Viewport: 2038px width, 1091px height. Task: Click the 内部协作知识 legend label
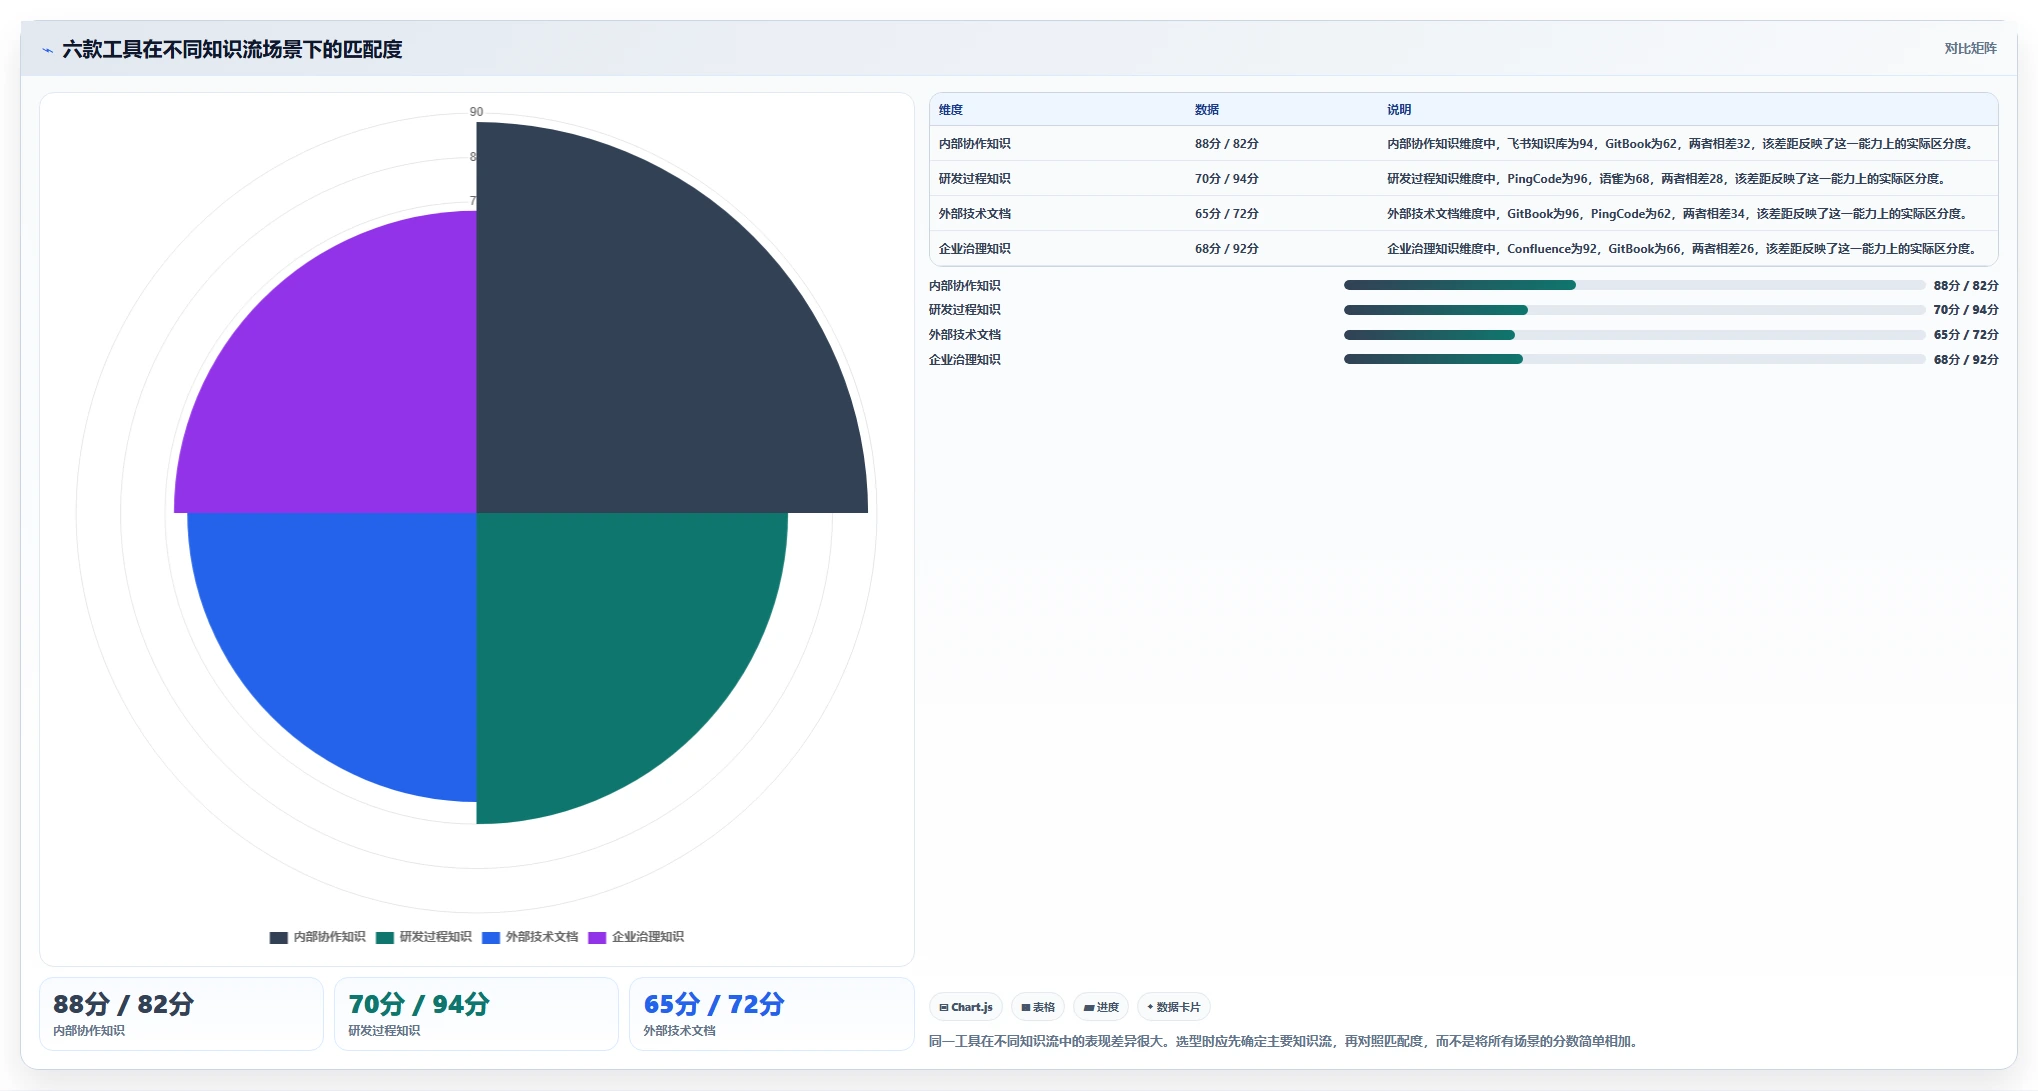pos(329,937)
